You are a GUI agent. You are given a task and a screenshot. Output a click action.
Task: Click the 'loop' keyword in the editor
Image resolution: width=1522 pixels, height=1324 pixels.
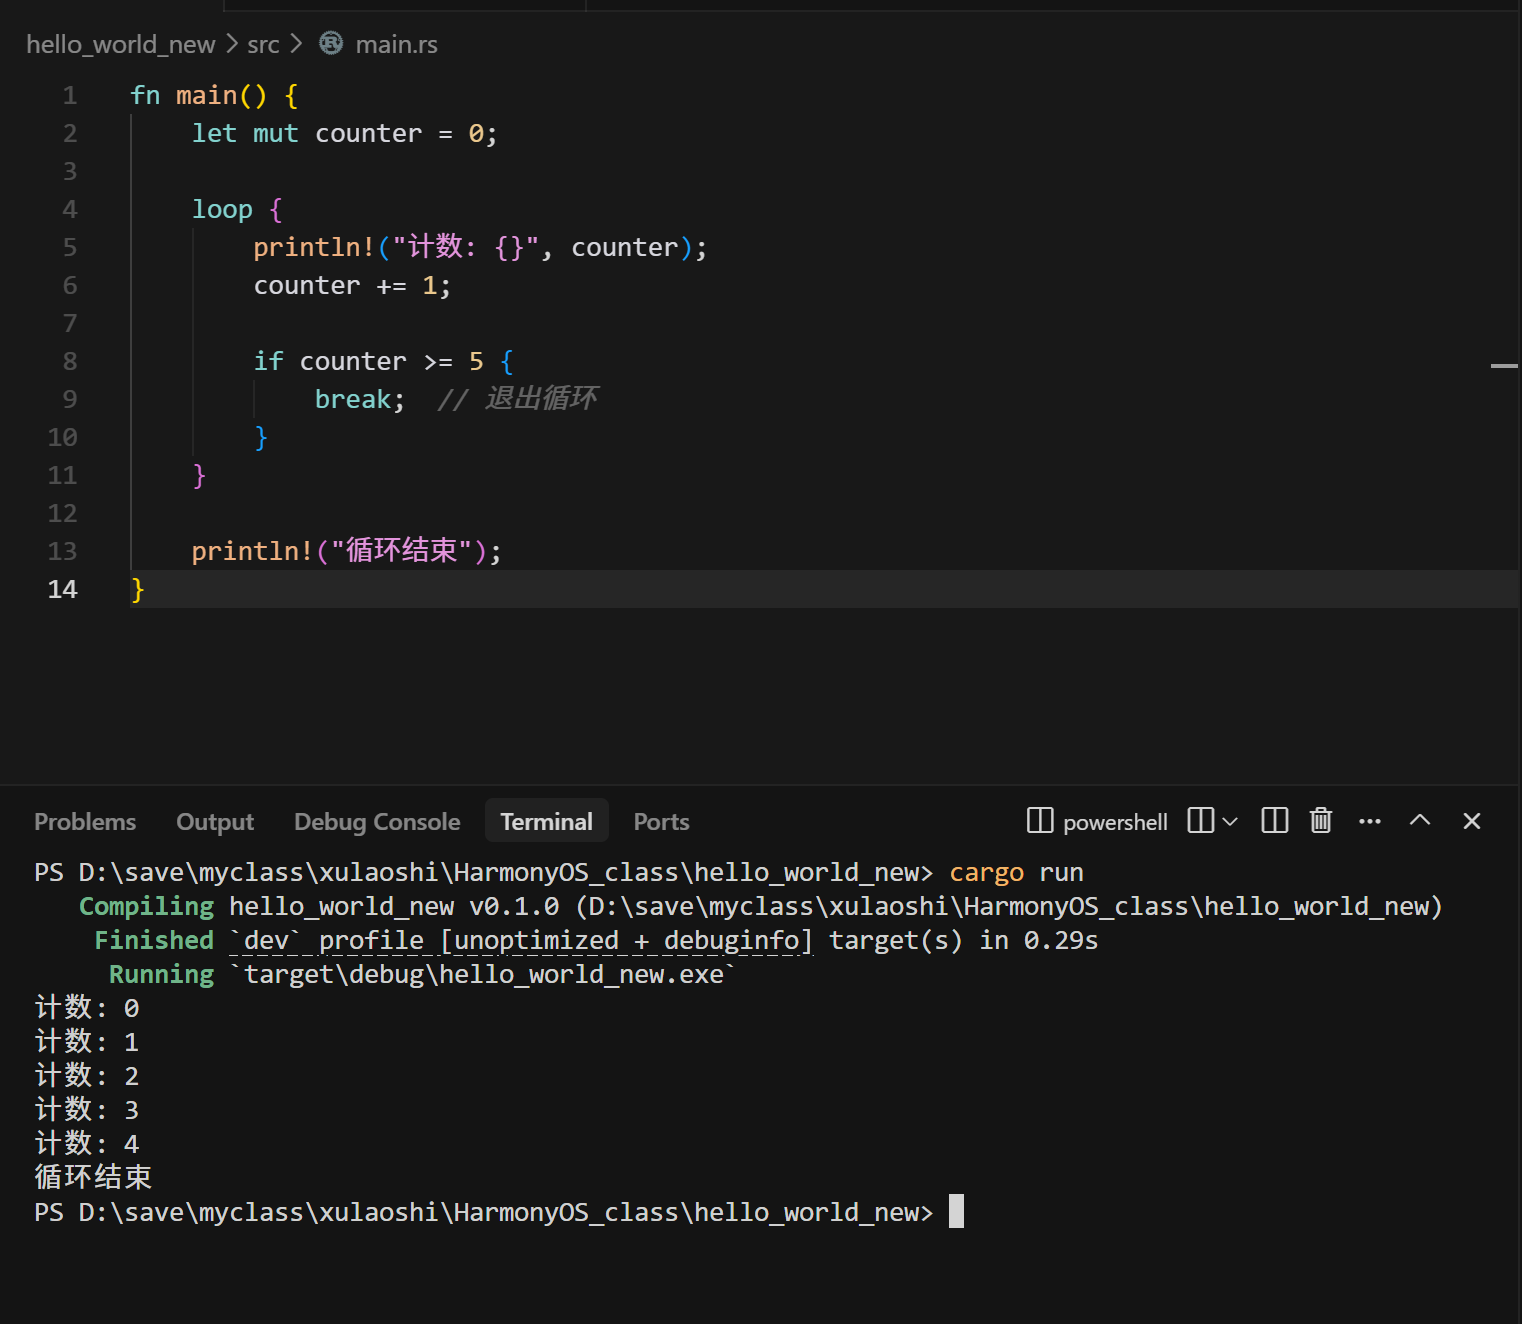[222, 209]
